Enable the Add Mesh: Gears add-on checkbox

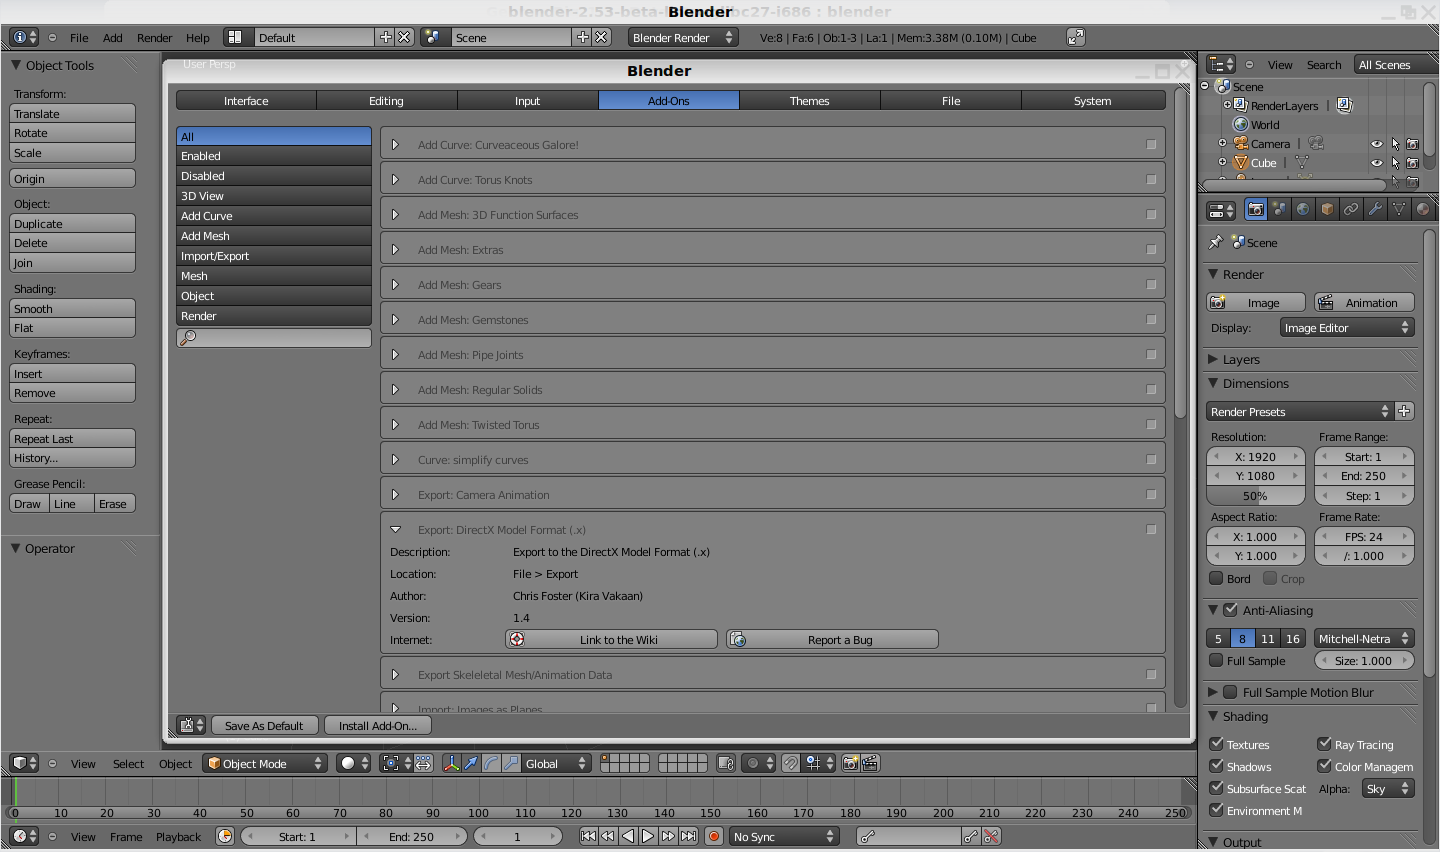[1151, 285]
